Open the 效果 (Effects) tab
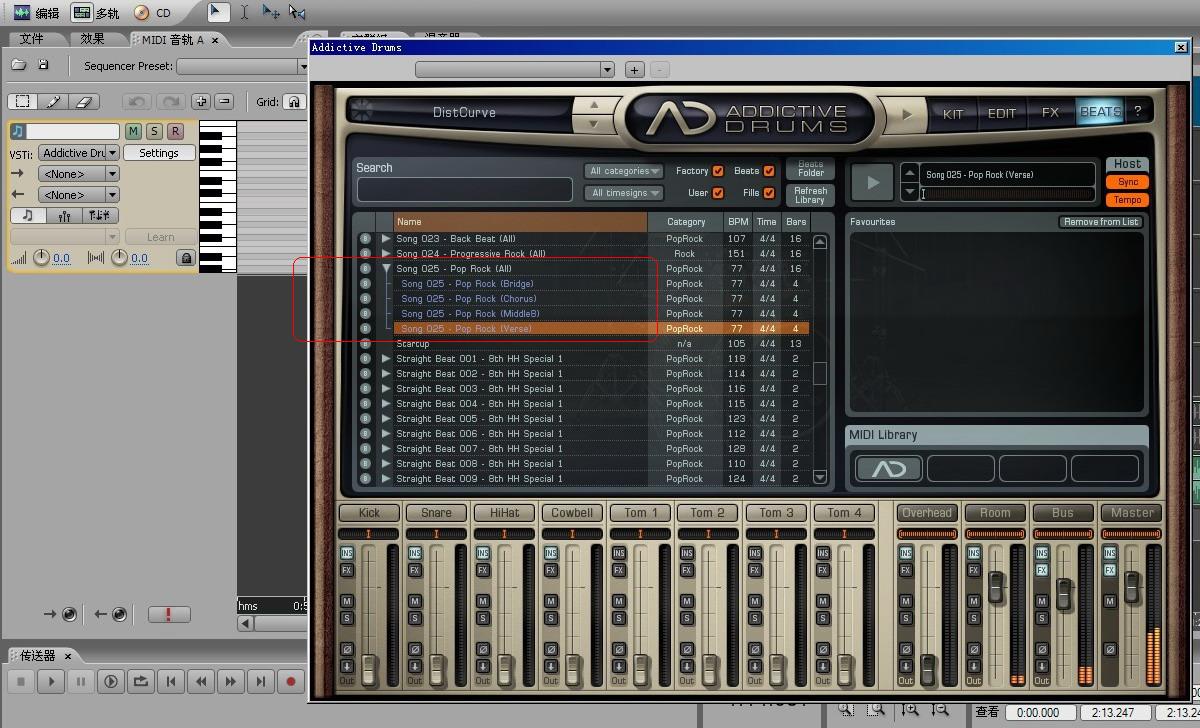Image resolution: width=1200 pixels, height=728 pixels. tap(93, 39)
